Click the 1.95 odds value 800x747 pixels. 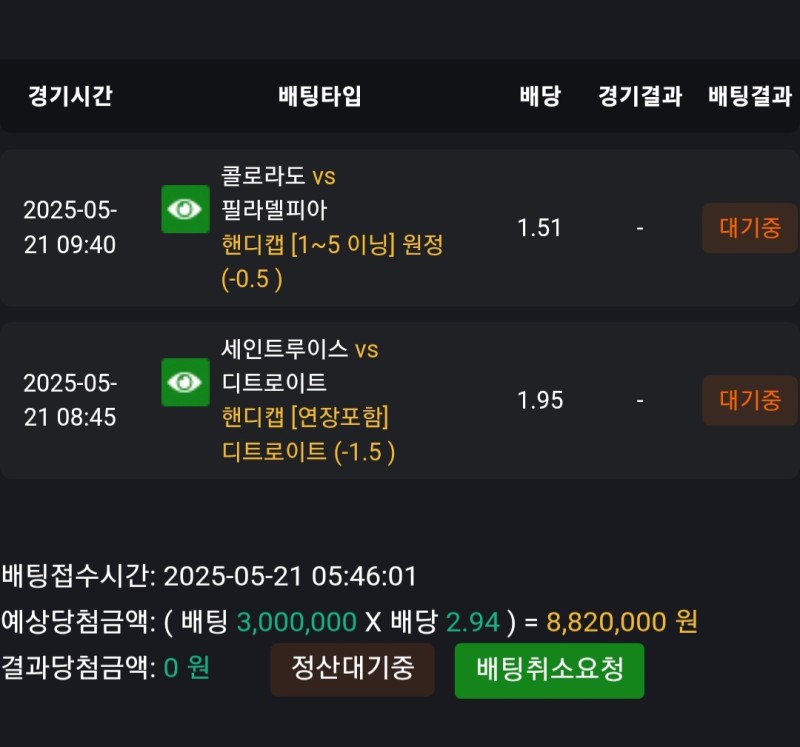540,401
